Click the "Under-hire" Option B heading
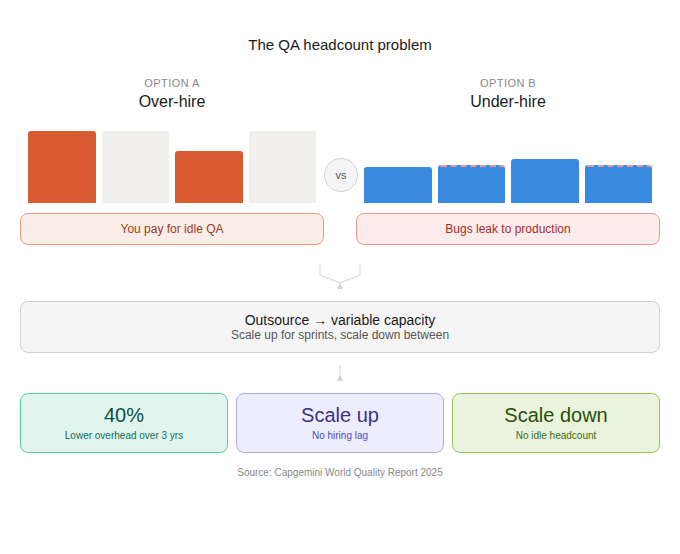 pyautogui.click(x=508, y=101)
